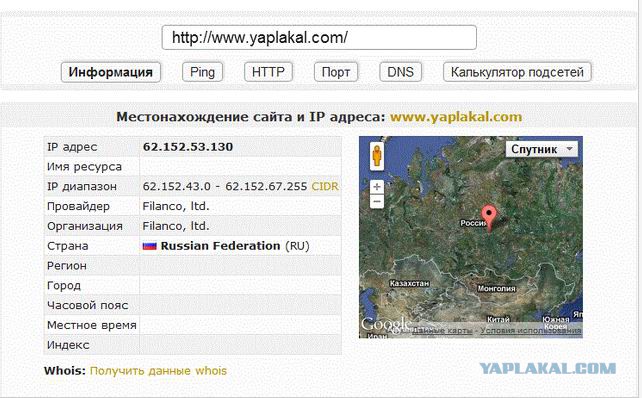Click the Местное время label
Image resolution: width=642 pixels, height=398 pixels.
(x=92, y=325)
